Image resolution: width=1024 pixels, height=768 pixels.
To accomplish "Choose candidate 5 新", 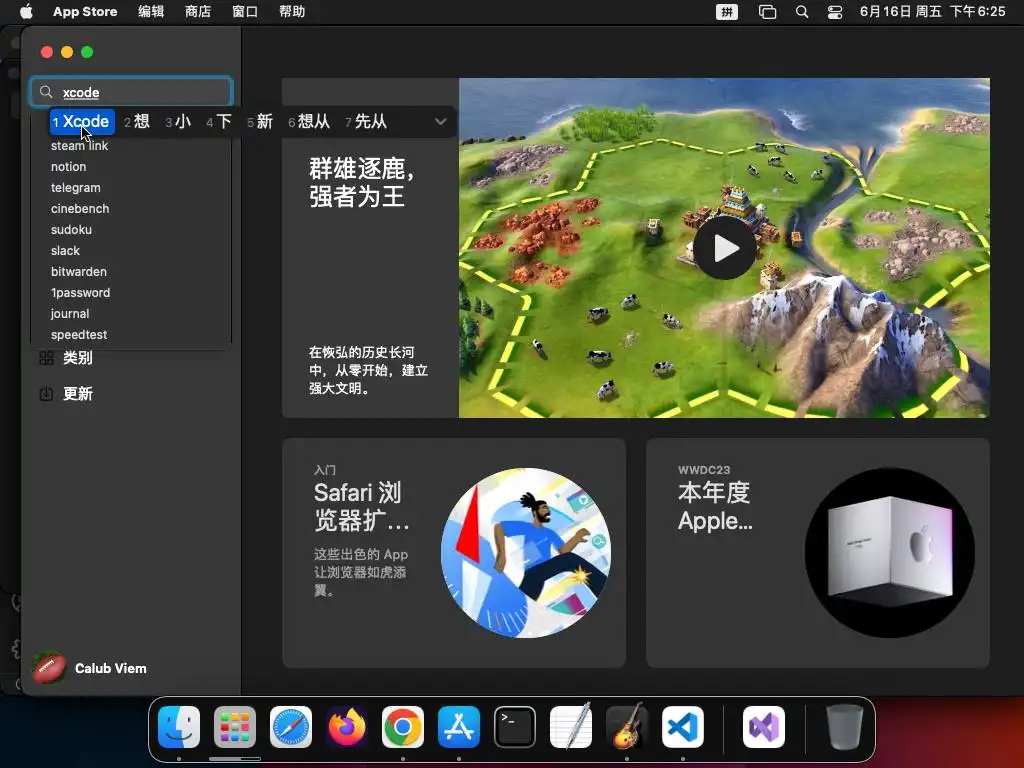I will pyautogui.click(x=260, y=121).
